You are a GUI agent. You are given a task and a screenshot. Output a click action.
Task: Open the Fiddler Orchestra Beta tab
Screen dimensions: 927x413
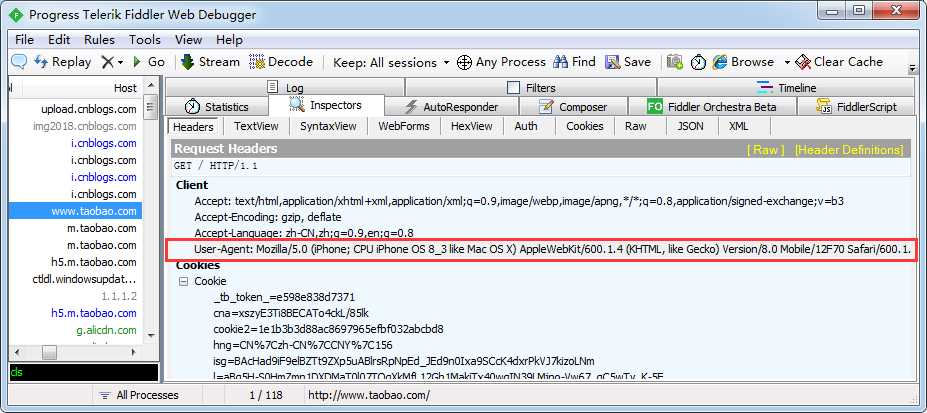click(712, 107)
